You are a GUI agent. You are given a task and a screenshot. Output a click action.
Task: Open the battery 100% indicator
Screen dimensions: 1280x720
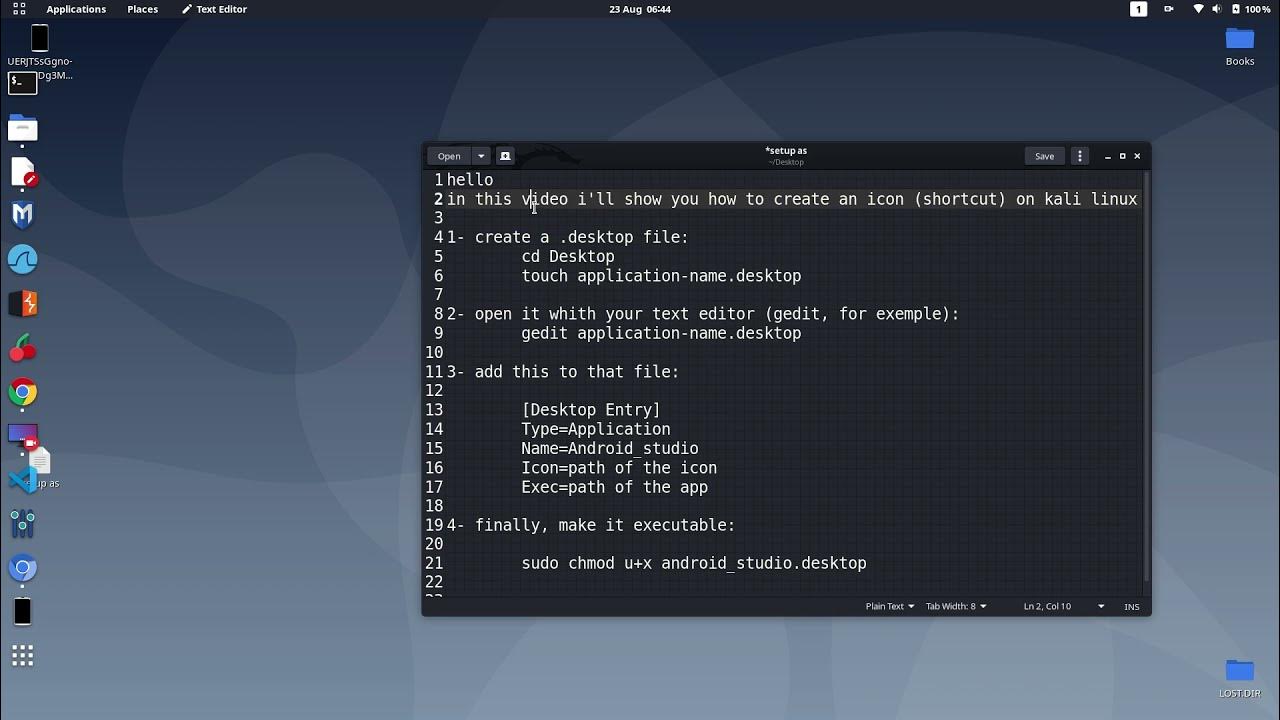(x=1250, y=9)
